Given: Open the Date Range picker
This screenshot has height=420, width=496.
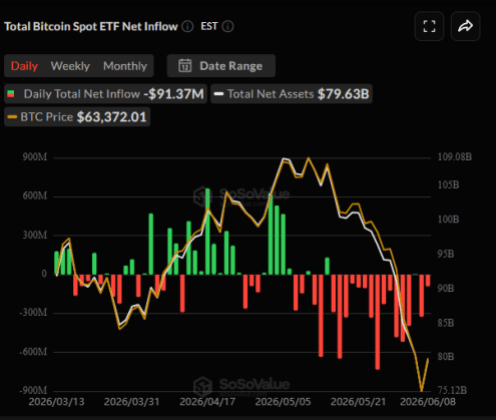Looking at the screenshot, I should (x=221, y=66).
